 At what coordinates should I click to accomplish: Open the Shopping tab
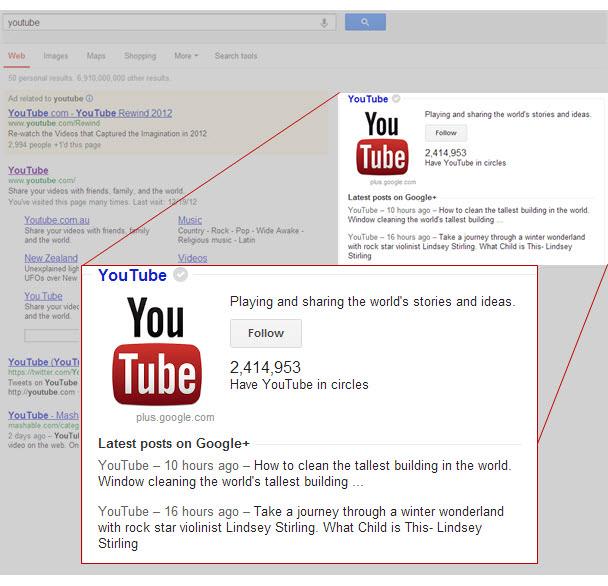point(140,56)
